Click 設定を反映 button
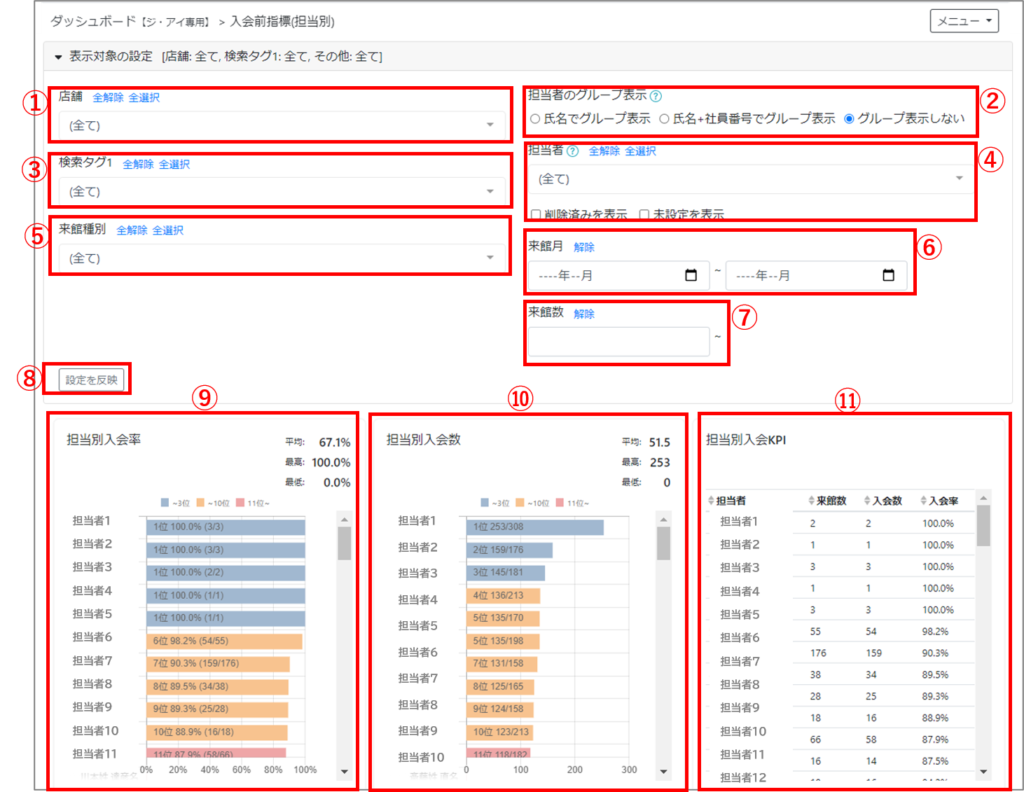Image resolution: width=1024 pixels, height=792 pixels. tap(93, 379)
